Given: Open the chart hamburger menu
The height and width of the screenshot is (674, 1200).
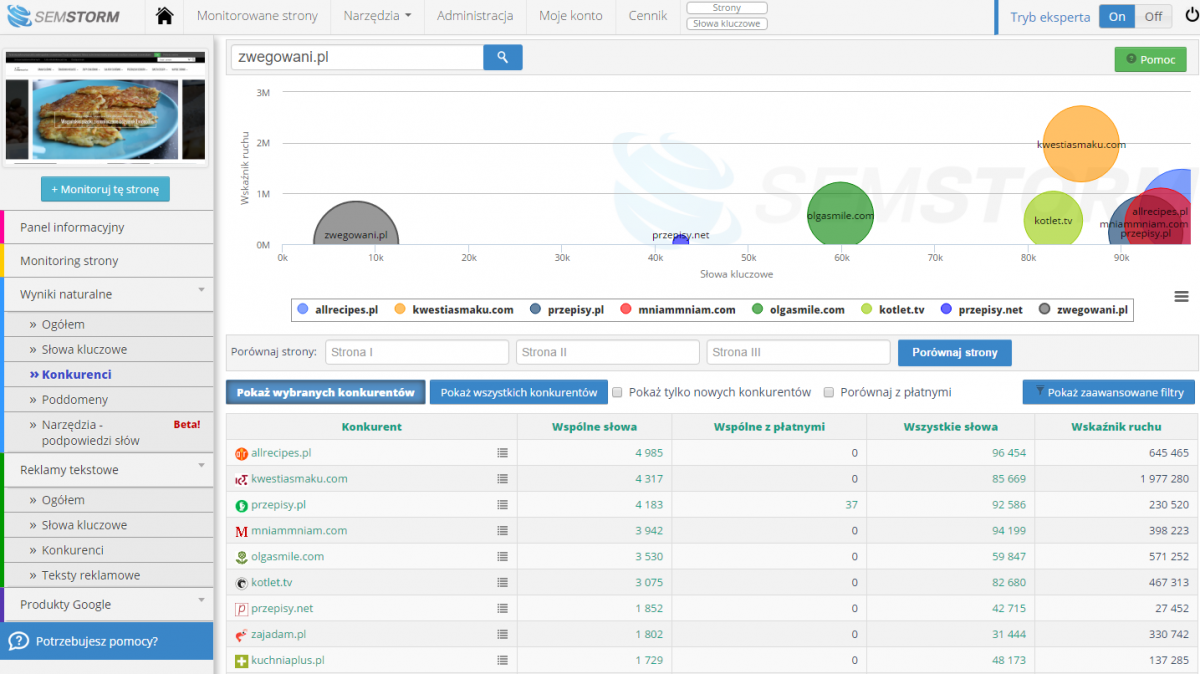Looking at the screenshot, I should tap(1181, 297).
